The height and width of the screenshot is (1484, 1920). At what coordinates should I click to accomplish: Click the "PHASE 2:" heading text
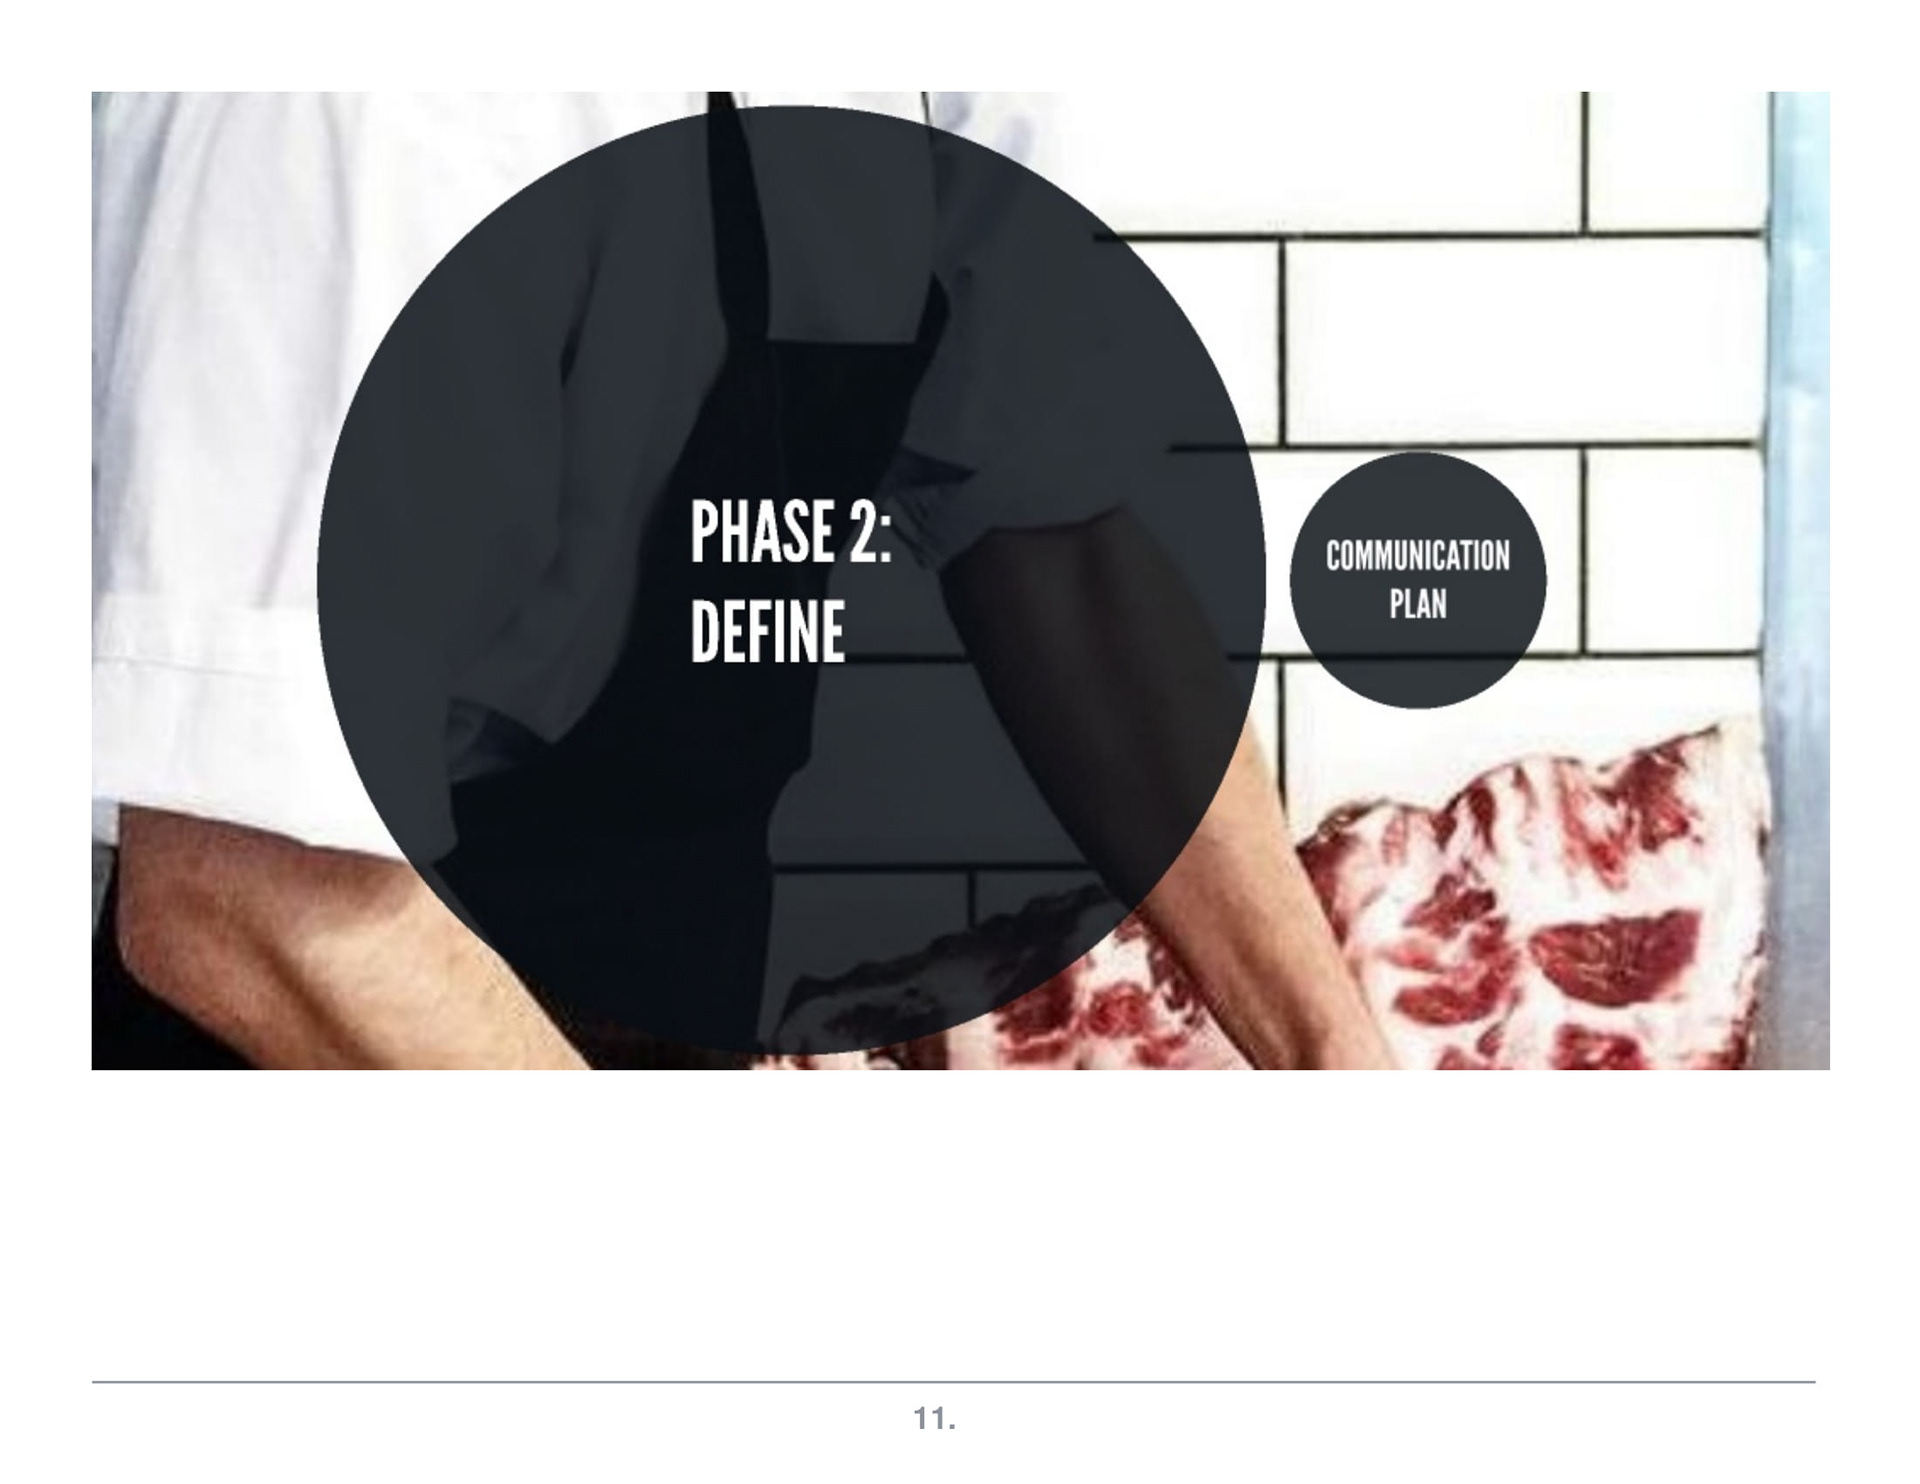click(790, 532)
